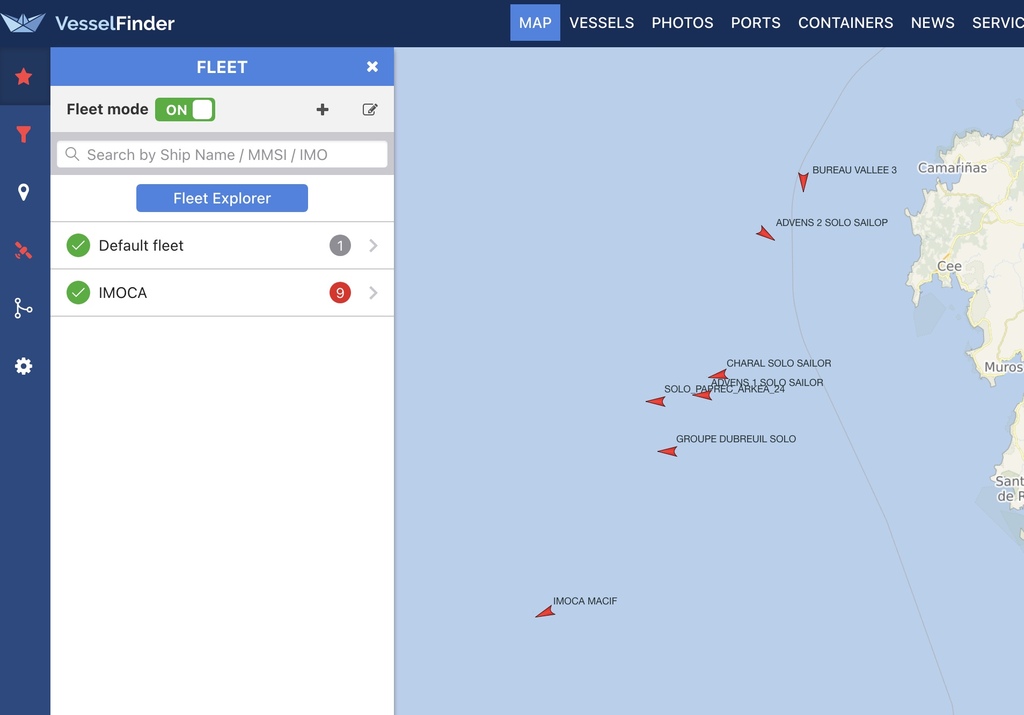Select the IMOCA fleet row label
Viewport: 1024px width, 715px height.
123,293
